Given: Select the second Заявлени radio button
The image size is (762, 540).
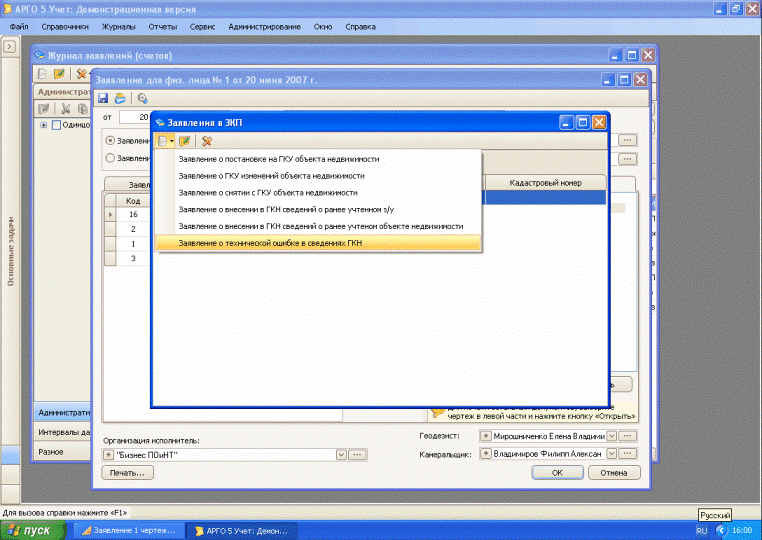Looking at the screenshot, I should tap(110, 158).
